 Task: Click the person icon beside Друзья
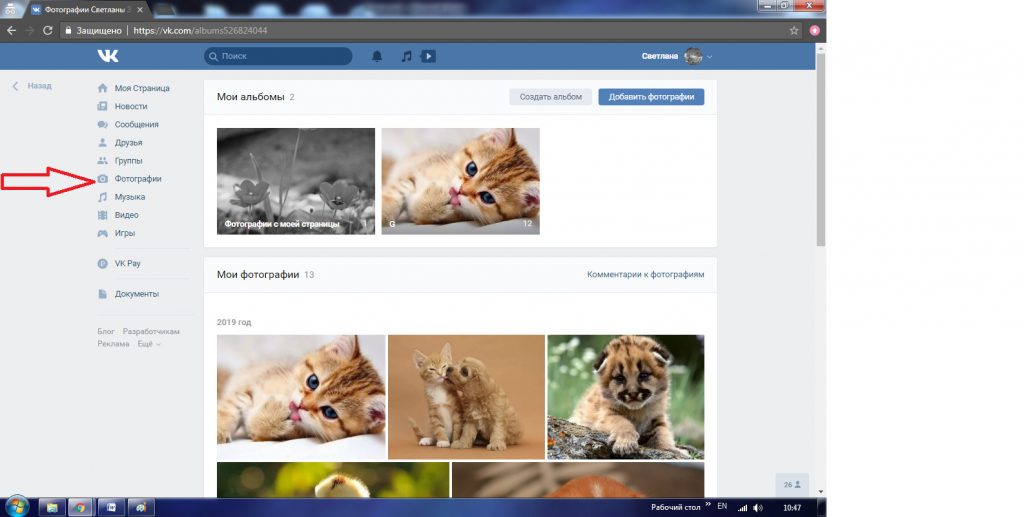coord(103,142)
